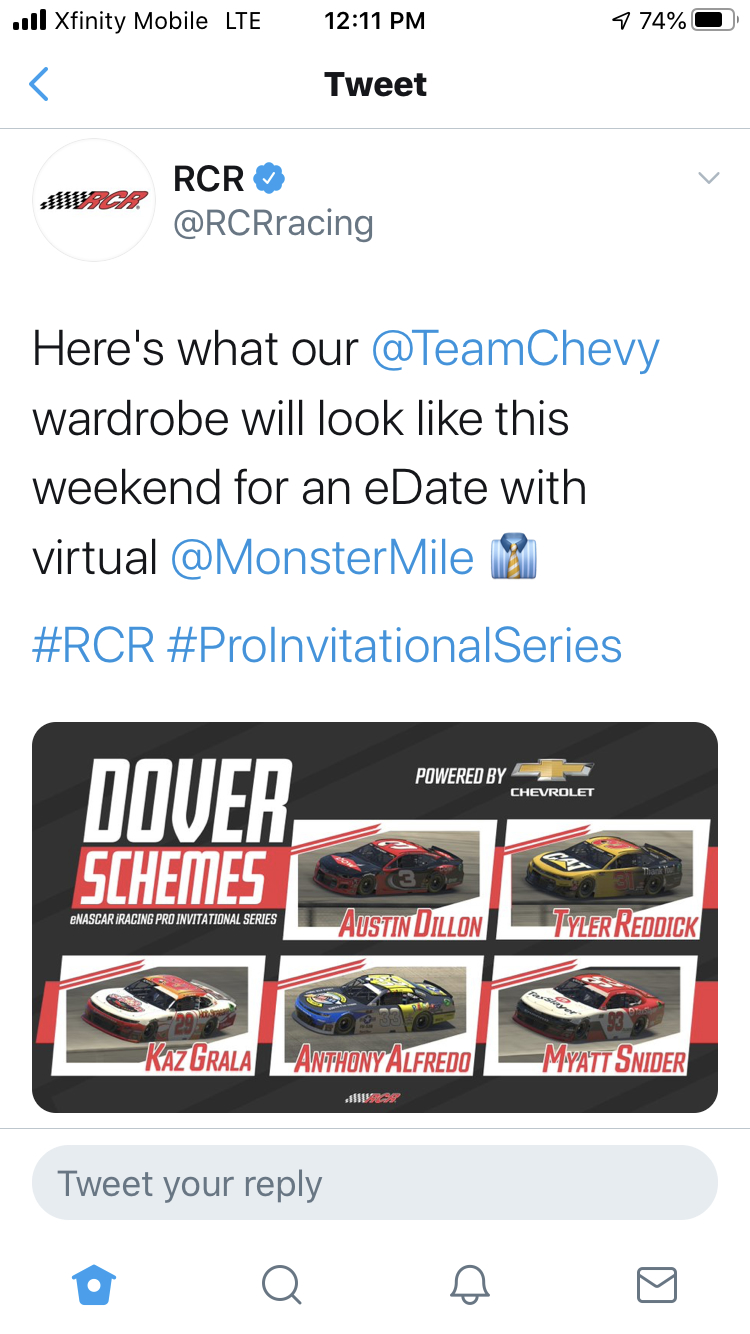Tap the back arrow icon

tap(39, 85)
